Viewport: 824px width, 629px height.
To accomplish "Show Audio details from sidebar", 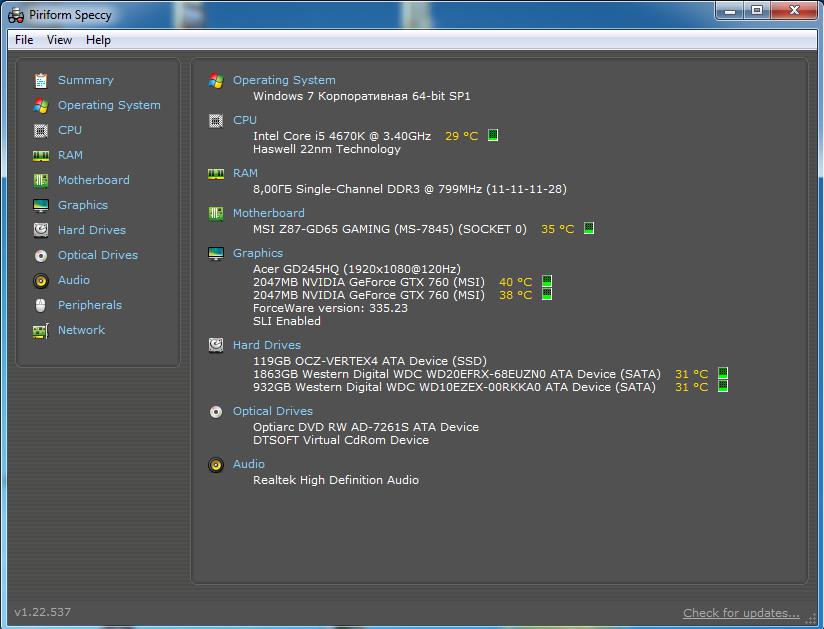I will coord(74,280).
